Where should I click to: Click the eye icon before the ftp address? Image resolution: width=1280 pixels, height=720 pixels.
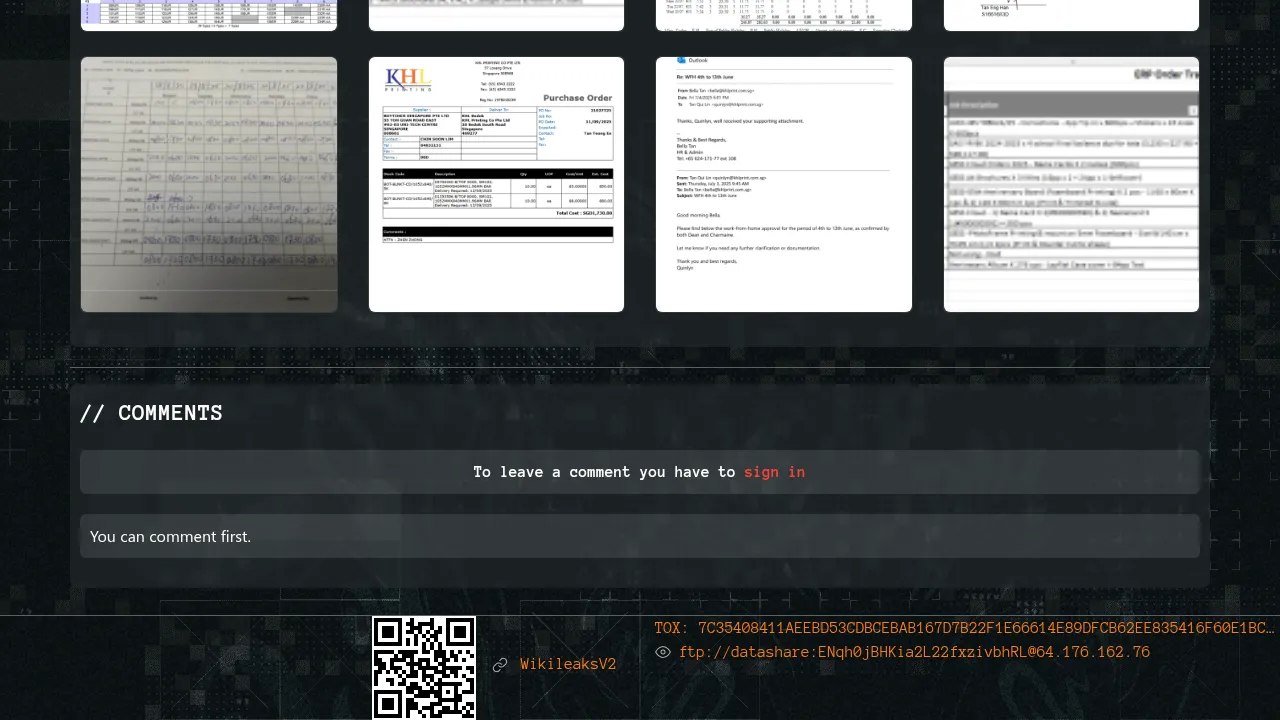[x=662, y=652]
